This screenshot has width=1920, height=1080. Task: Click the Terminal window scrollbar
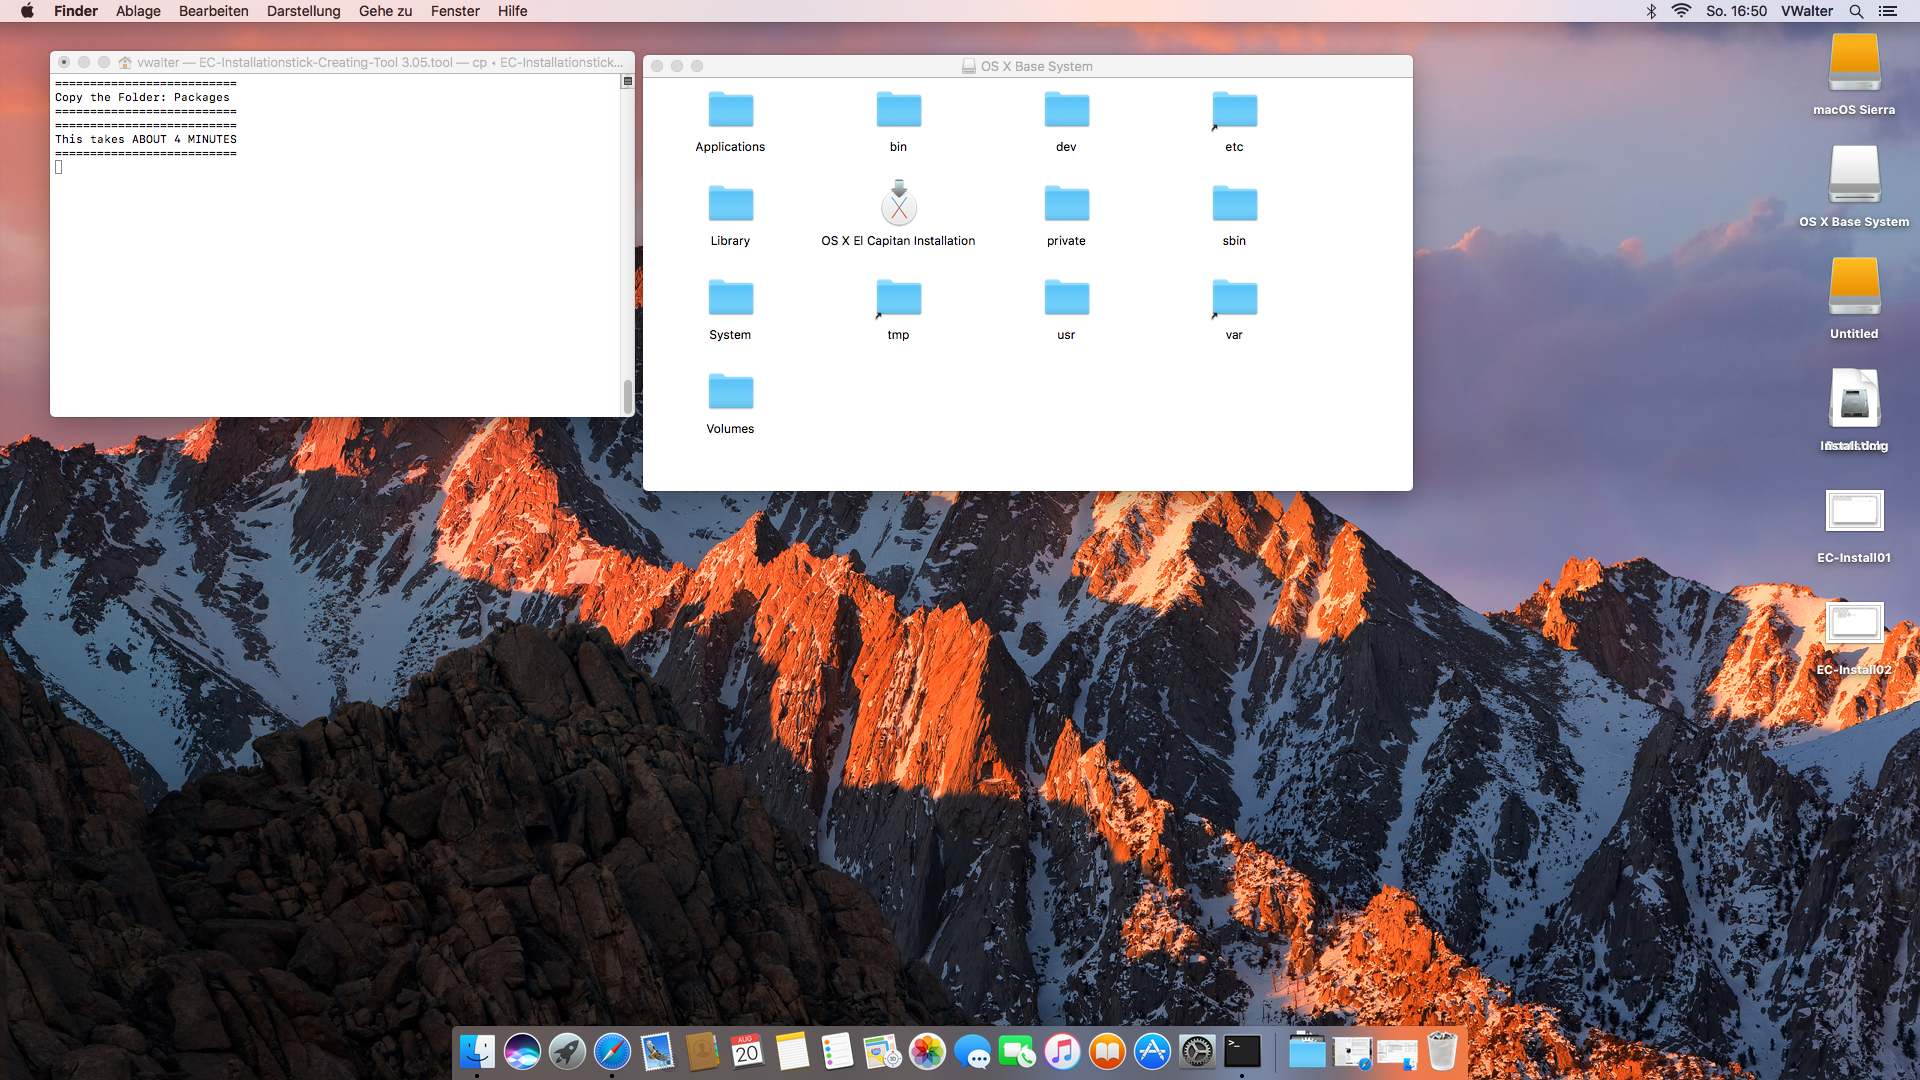pyautogui.click(x=627, y=396)
